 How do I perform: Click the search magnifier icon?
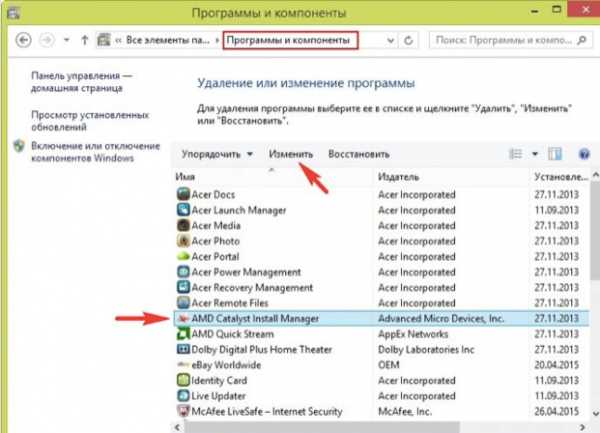pyautogui.click(x=582, y=40)
